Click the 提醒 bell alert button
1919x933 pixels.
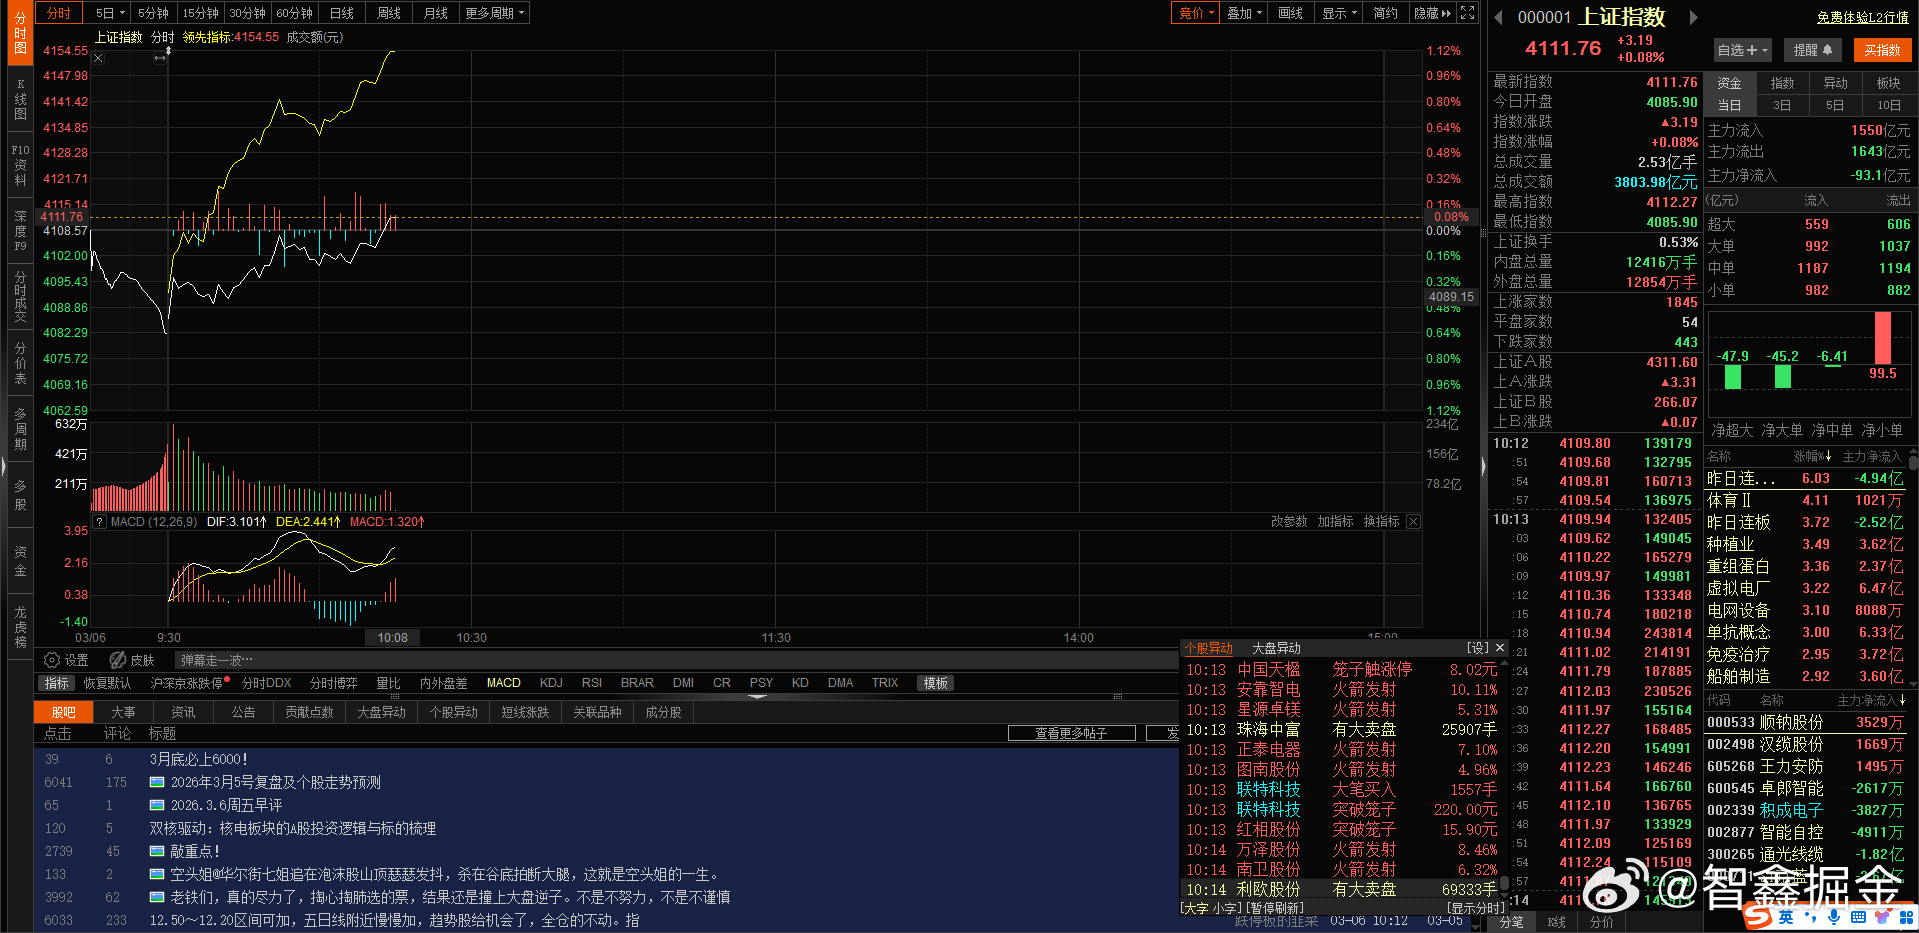pos(1812,50)
